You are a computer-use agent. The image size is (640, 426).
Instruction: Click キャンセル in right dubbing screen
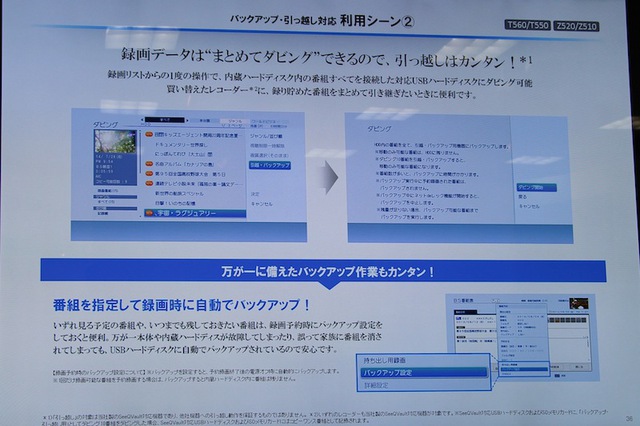(529, 206)
